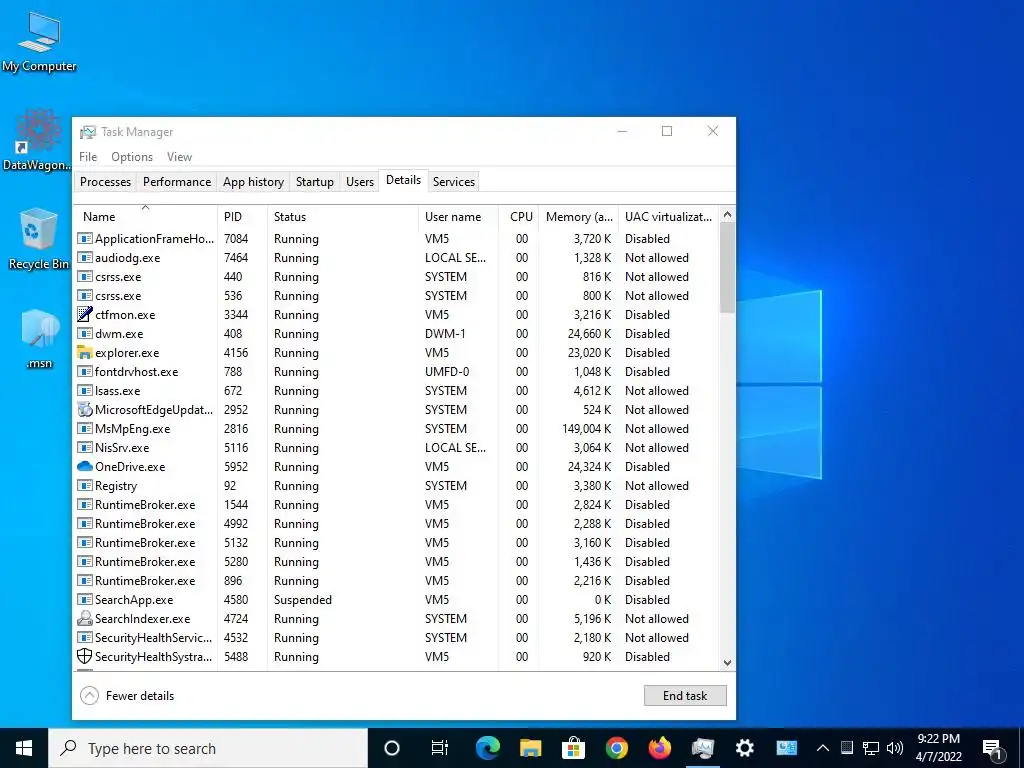Sort by the UAC virtualization column header
This screenshot has width=1024, height=768.
tap(668, 216)
